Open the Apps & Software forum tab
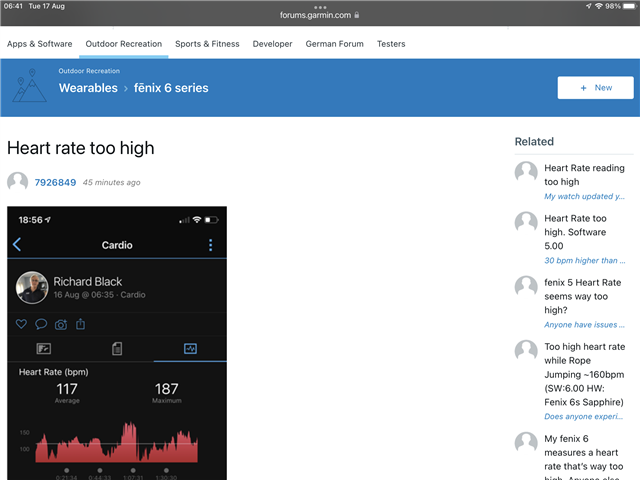Viewport: 640px width, 480px height. click(39, 44)
